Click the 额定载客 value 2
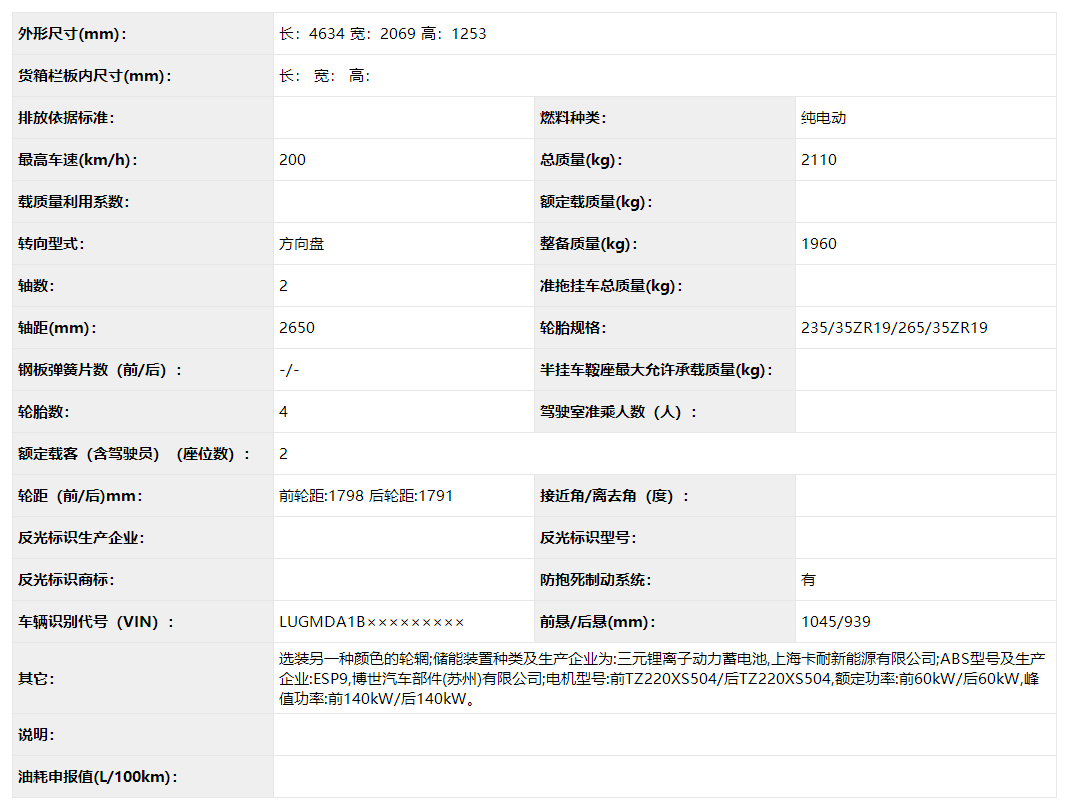This screenshot has width=1077, height=812. click(x=280, y=453)
